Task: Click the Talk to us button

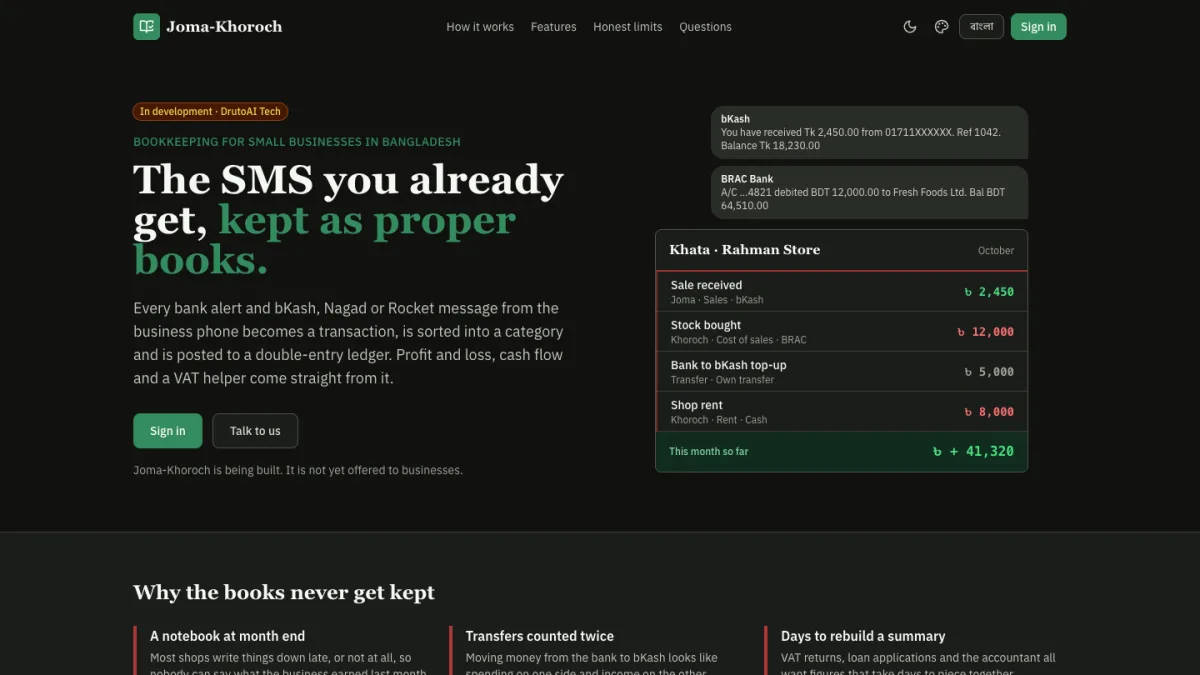Action: click(x=255, y=431)
